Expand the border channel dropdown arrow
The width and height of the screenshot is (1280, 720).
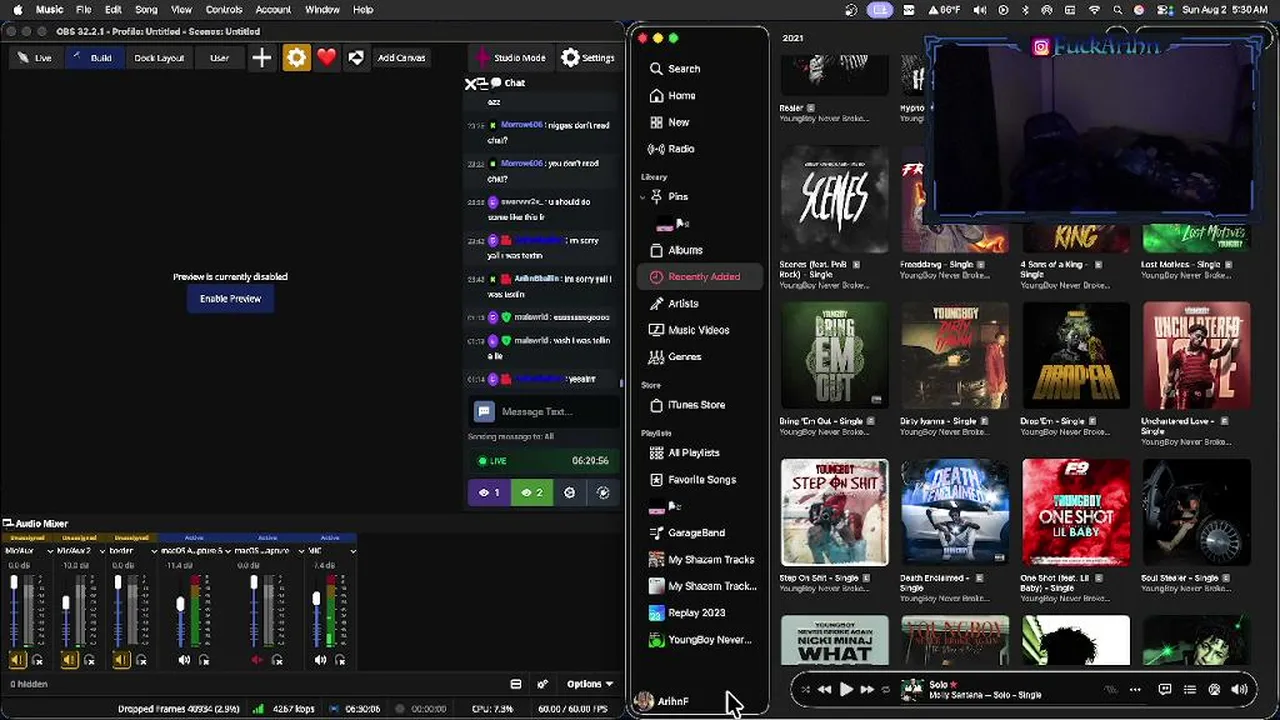[x=154, y=551]
